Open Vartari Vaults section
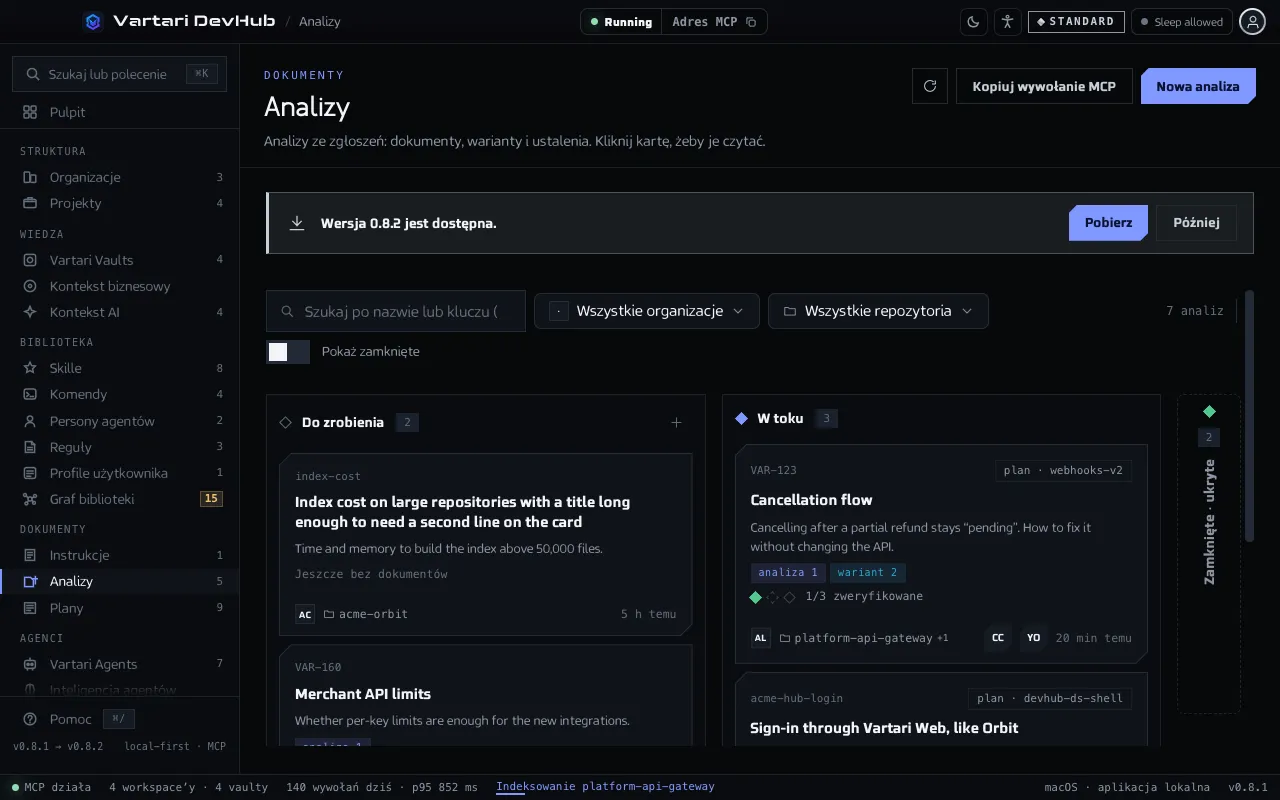 point(120,260)
